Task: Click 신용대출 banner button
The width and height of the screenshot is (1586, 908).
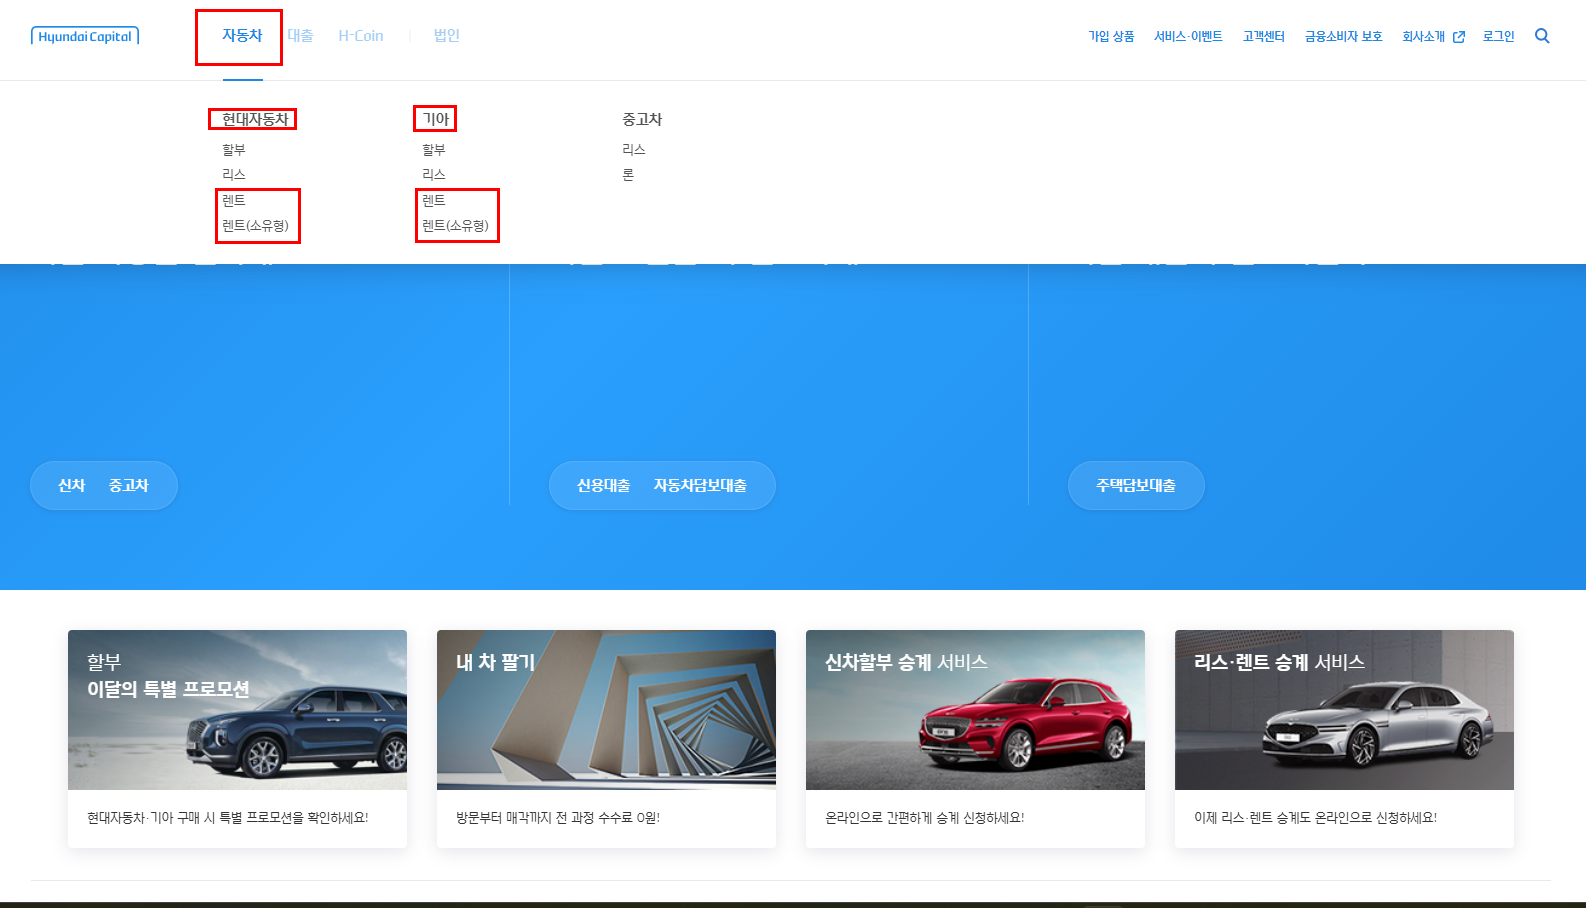Action: point(604,486)
